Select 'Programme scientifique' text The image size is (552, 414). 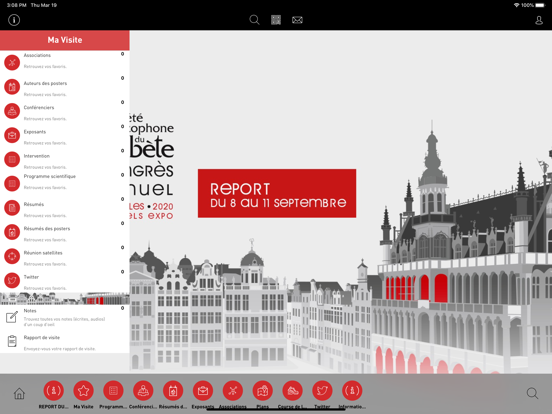tap(50, 176)
